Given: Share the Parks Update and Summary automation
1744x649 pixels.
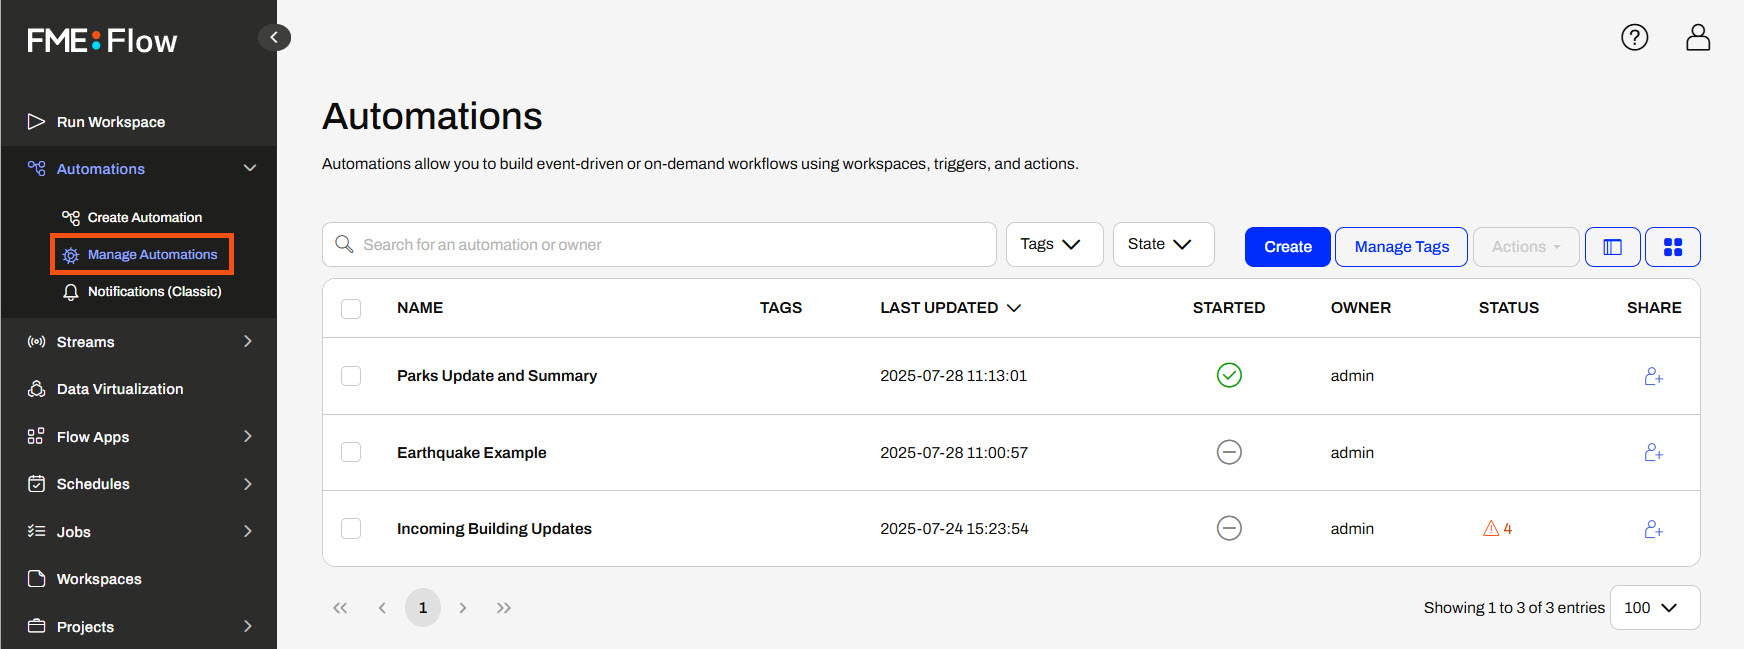Looking at the screenshot, I should 1653,376.
